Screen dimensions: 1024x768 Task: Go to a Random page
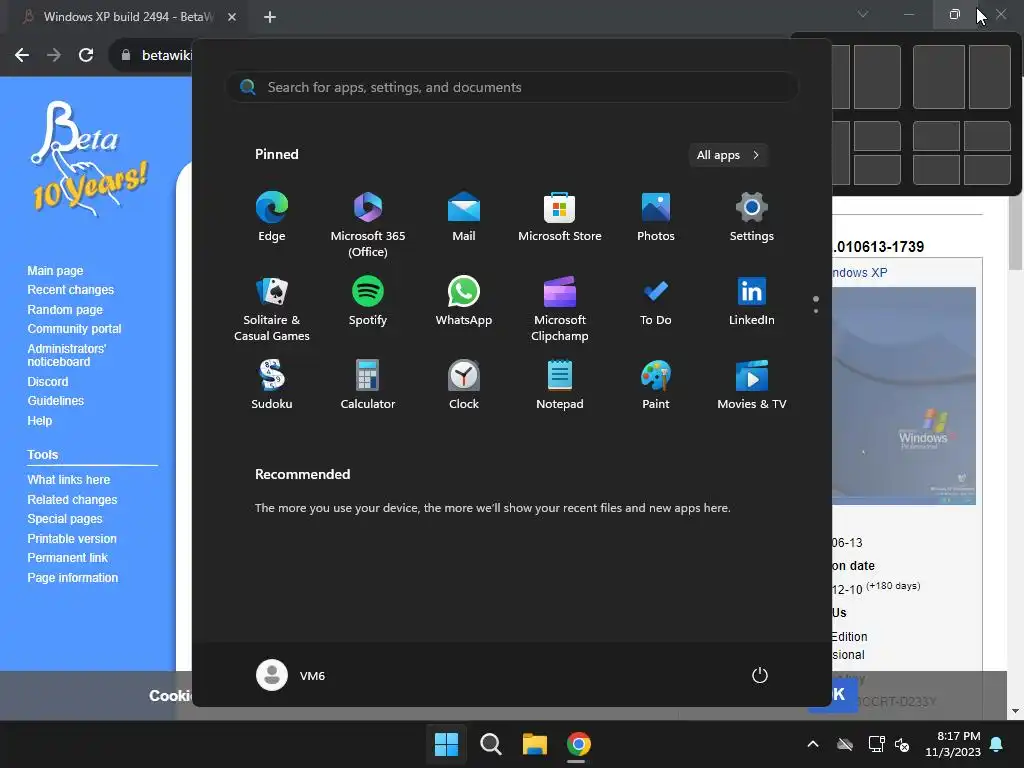point(65,310)
